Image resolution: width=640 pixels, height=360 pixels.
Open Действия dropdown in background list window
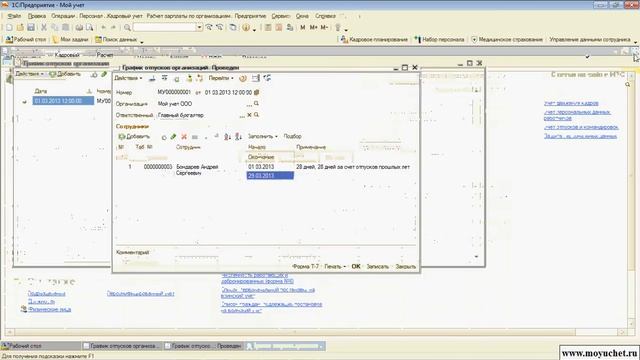[29, 74]
